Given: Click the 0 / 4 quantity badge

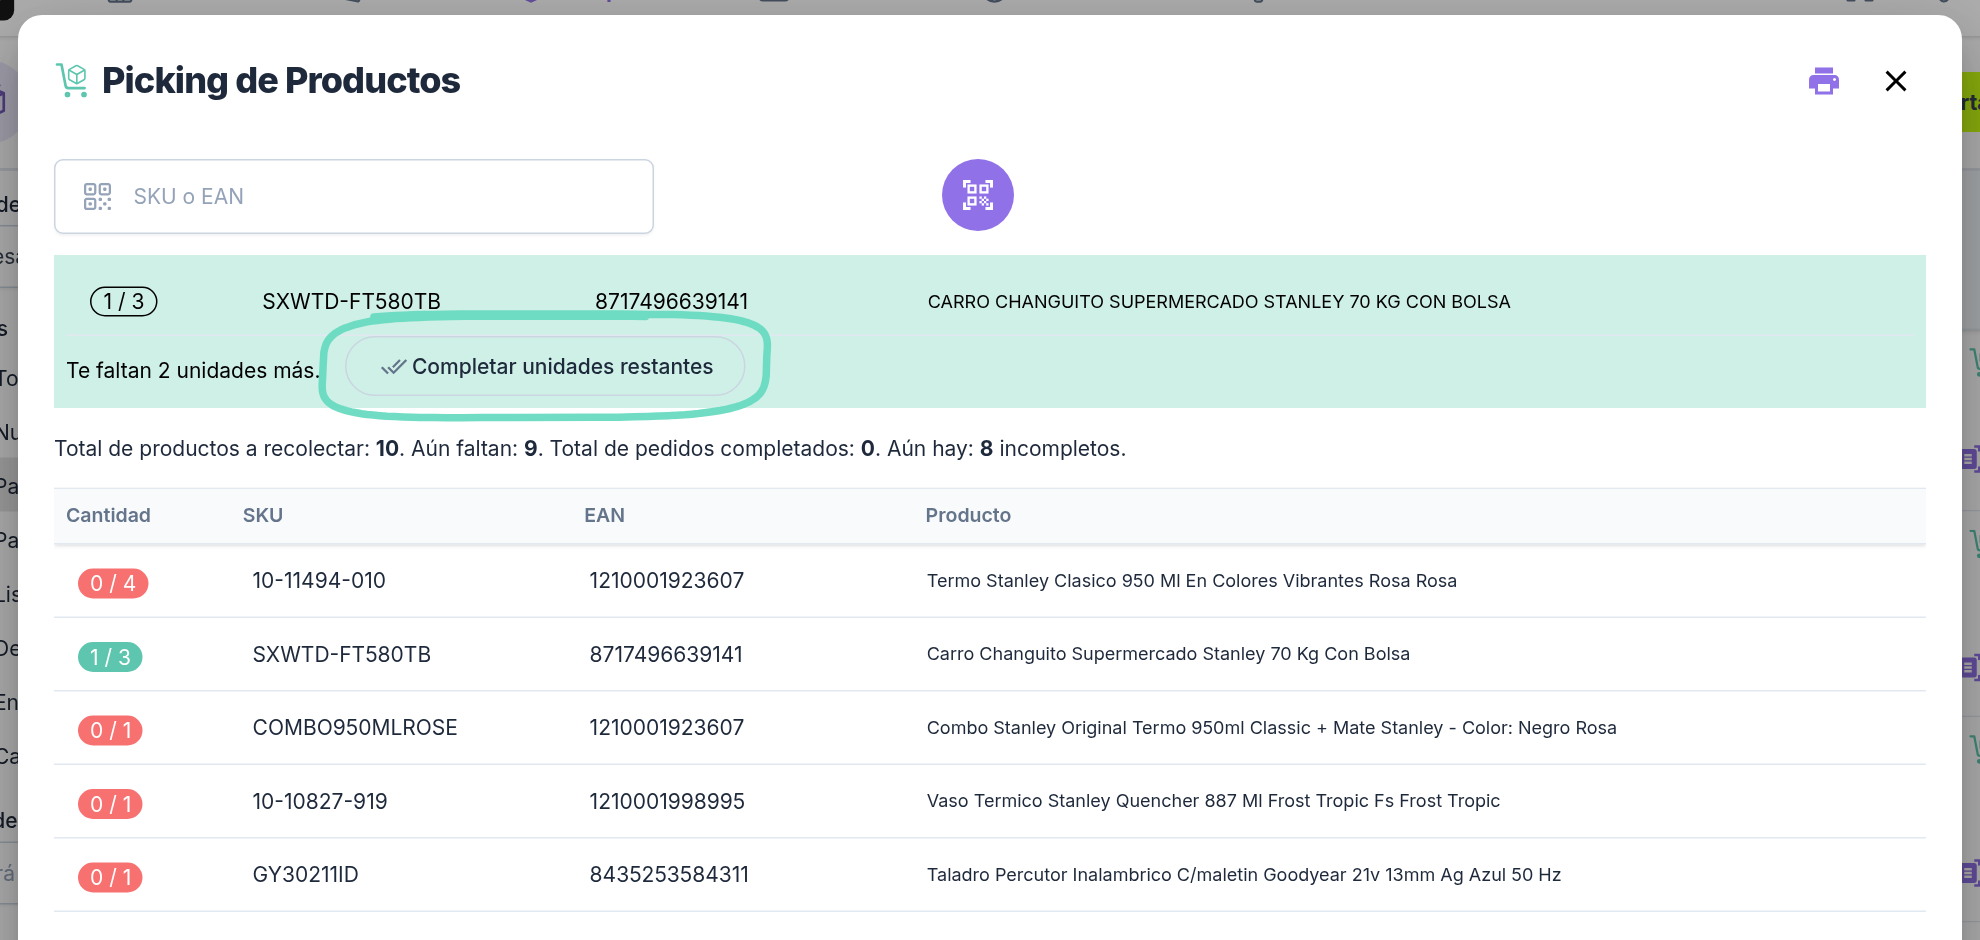Looking at the screenshot, I should point(113,583).
